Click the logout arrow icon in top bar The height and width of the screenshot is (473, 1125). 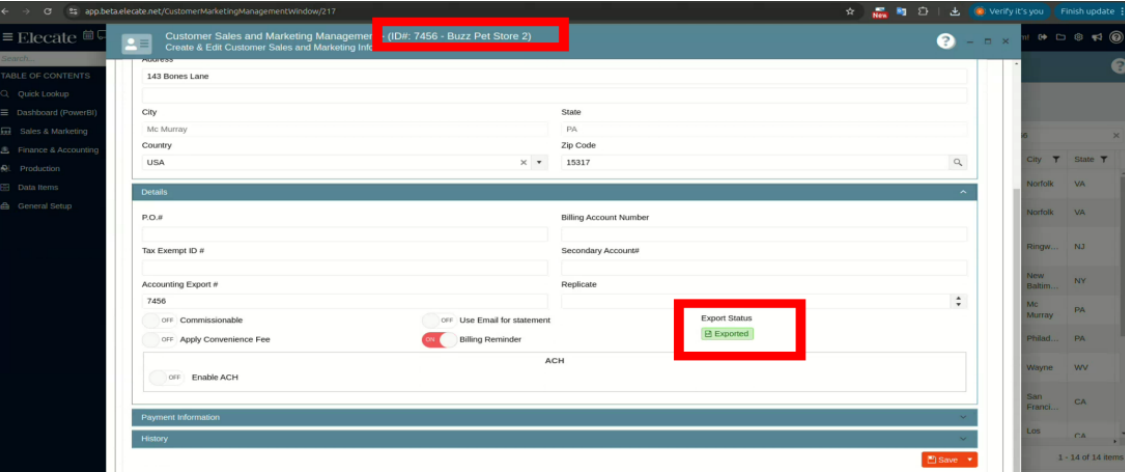[x=1042, y=37]
